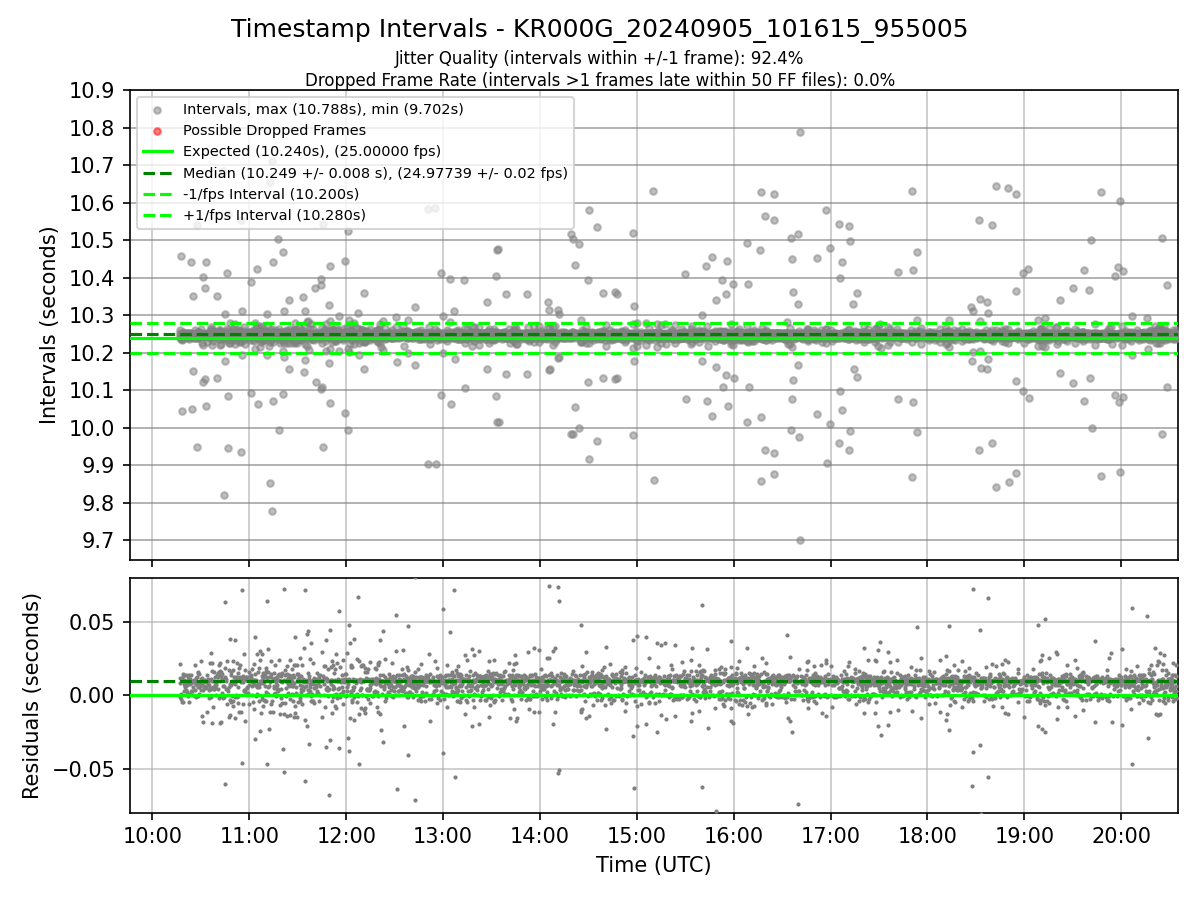Click the 10.6 y-axis tick label
The width and height of the screenshot is (1200, 900).
(92, 203)
